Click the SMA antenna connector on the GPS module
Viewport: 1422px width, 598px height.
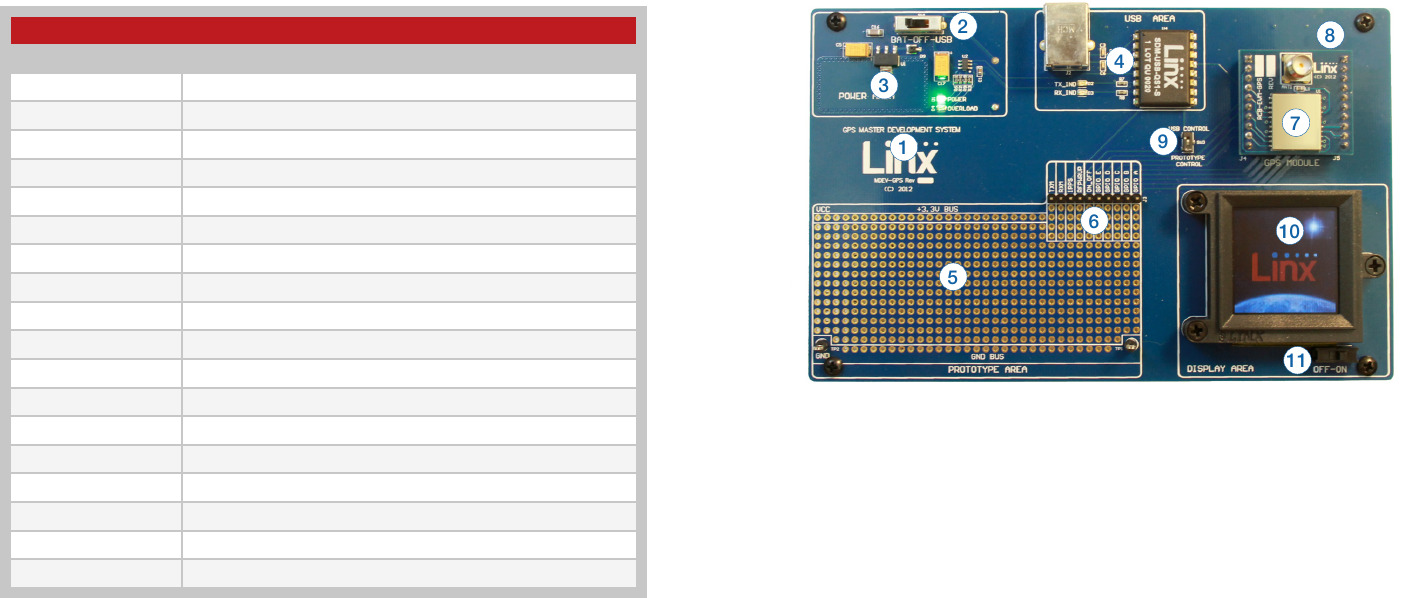click(x=1299, y=66)
